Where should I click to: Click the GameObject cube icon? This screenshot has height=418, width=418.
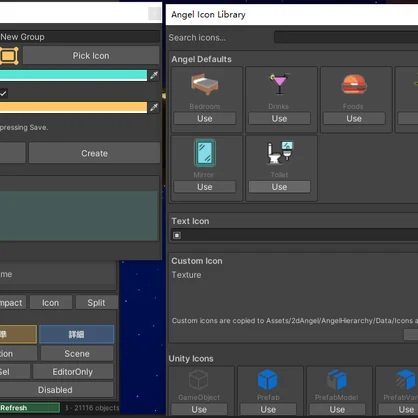click(x=199, y=380)
